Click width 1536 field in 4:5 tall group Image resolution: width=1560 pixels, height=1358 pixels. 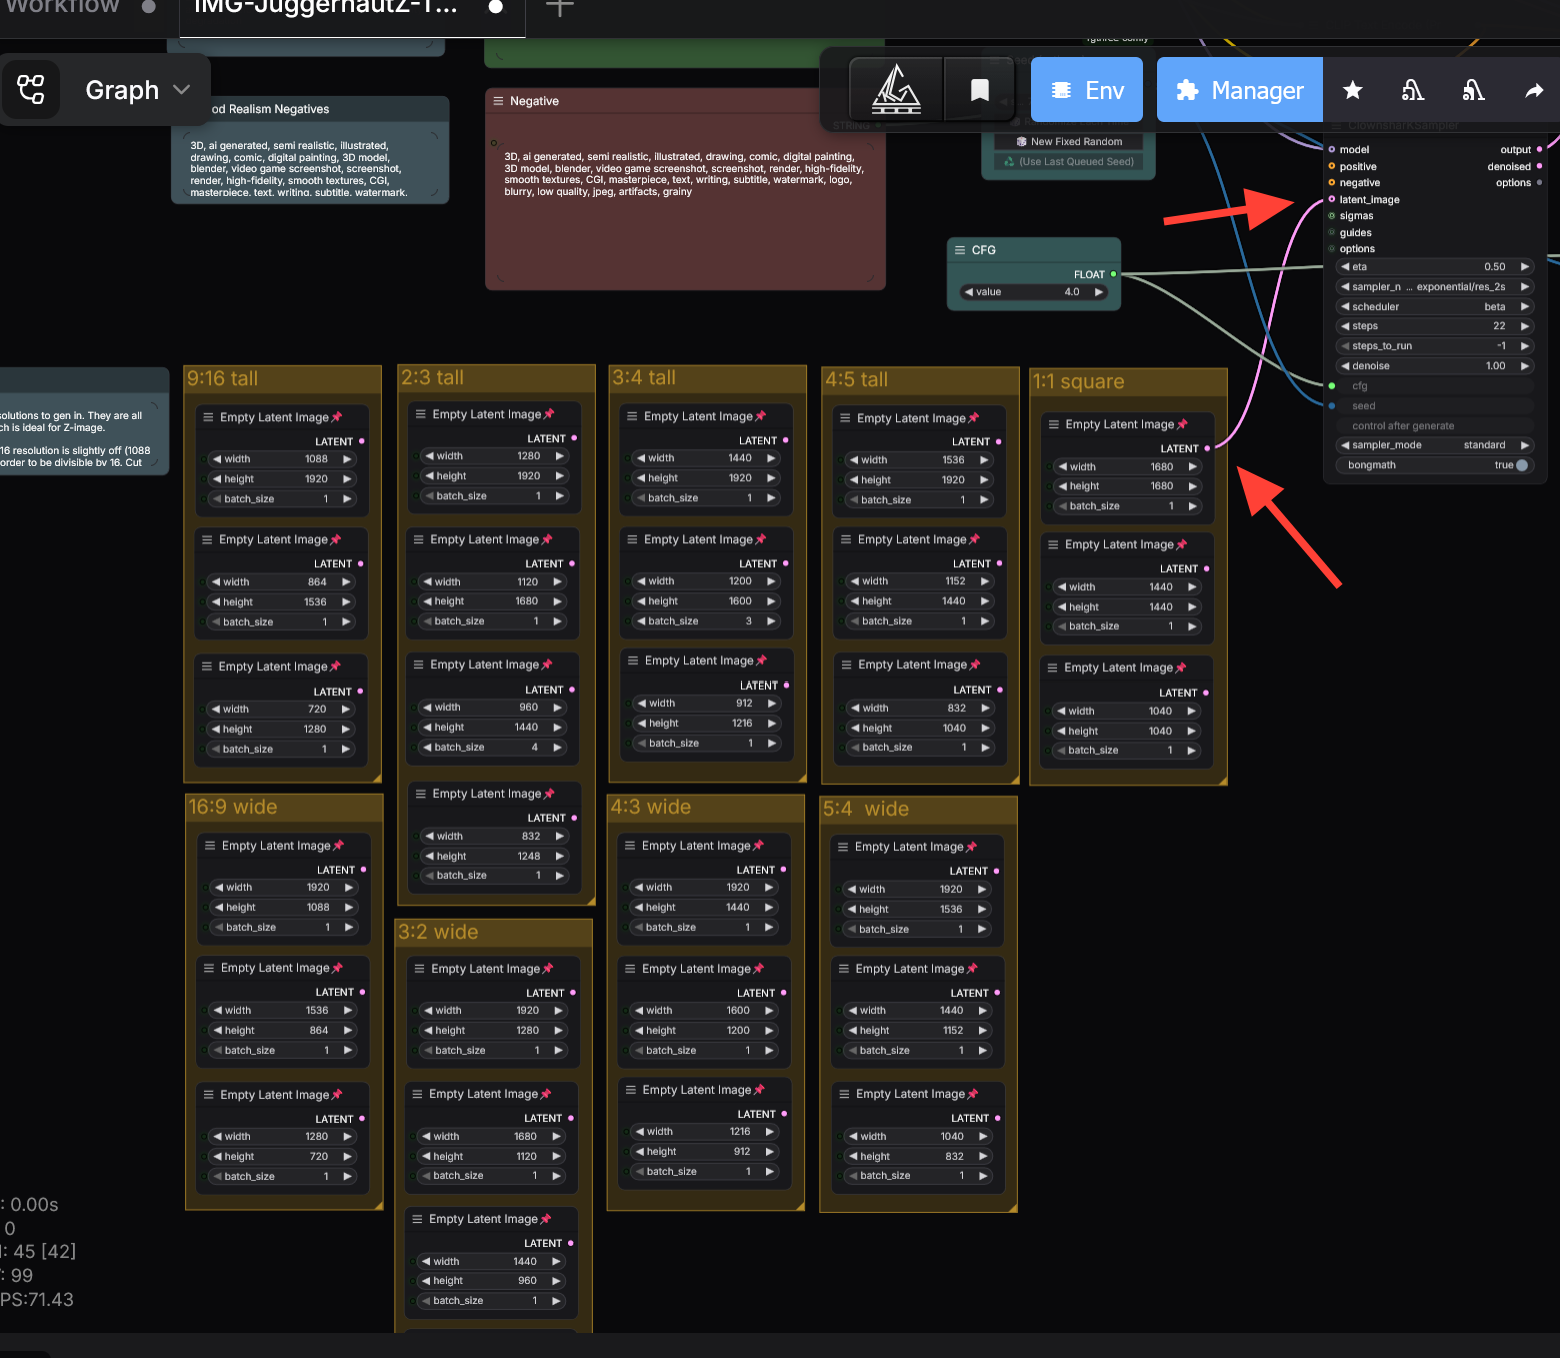click(919, 460)
